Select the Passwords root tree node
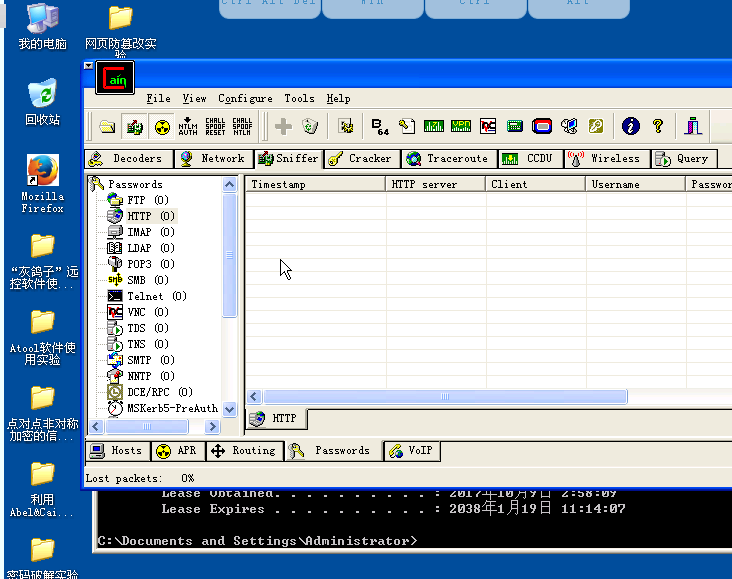This screenshot has height=579, width=732. pyautogui.click(x=135, y=184)
